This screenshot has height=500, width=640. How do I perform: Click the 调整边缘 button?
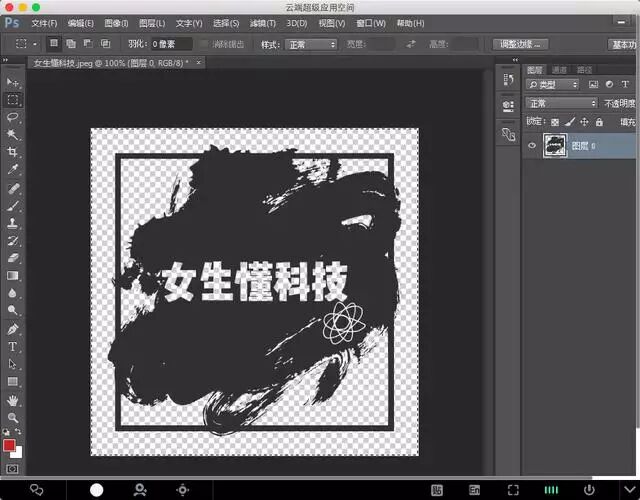click(520, 44)
